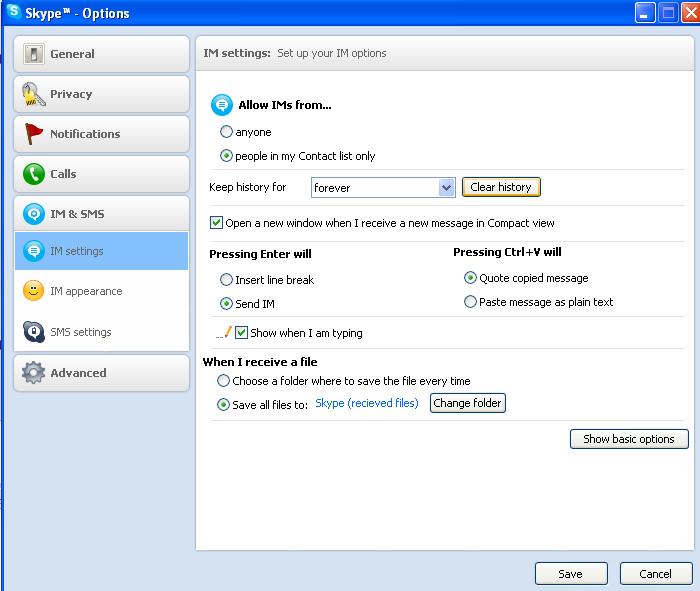Click the Advanced gear icon
Screen dimensions: 700x591
click(x=33, y=372)
